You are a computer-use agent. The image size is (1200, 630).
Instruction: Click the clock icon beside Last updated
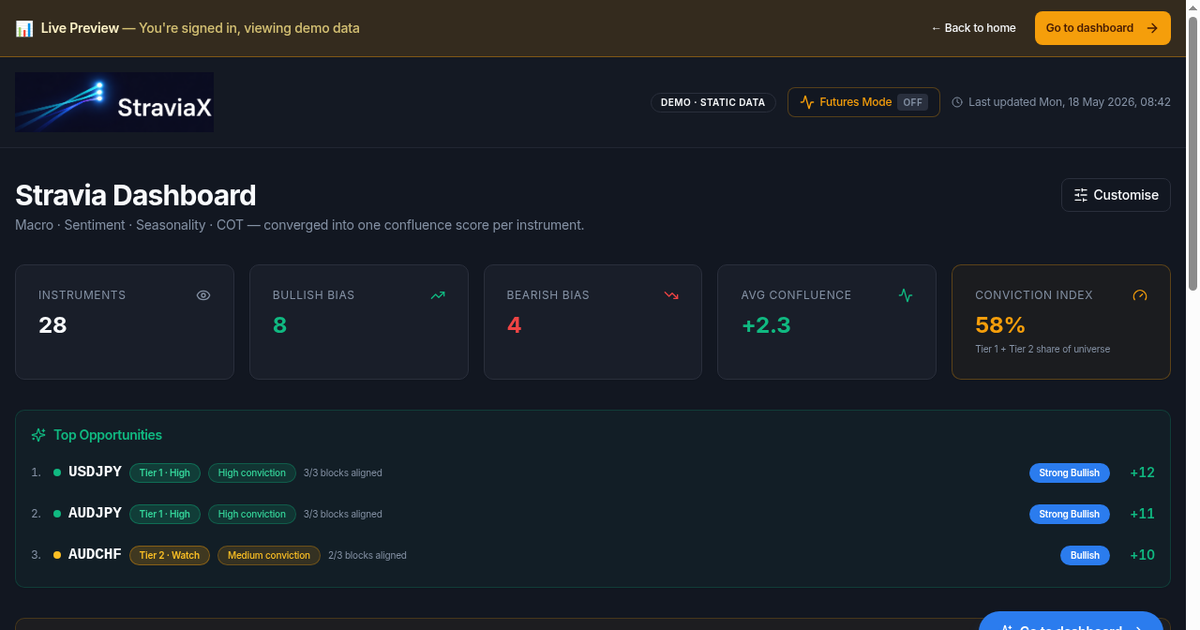click(957, 102)
